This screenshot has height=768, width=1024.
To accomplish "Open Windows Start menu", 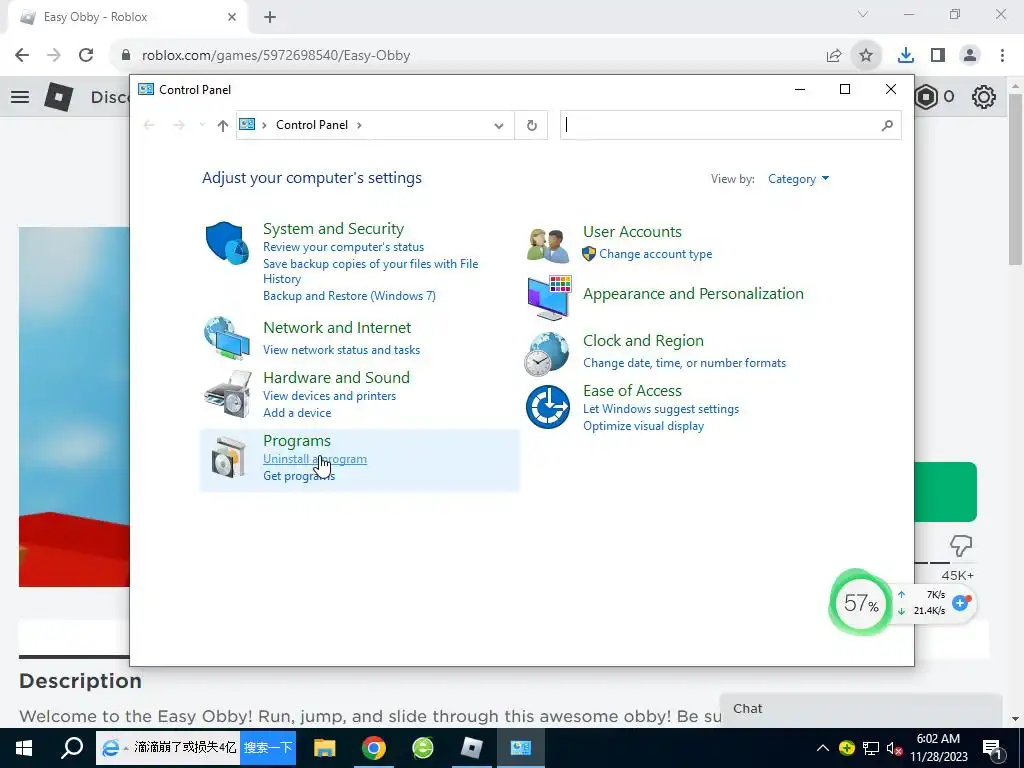I will (24, 748).
